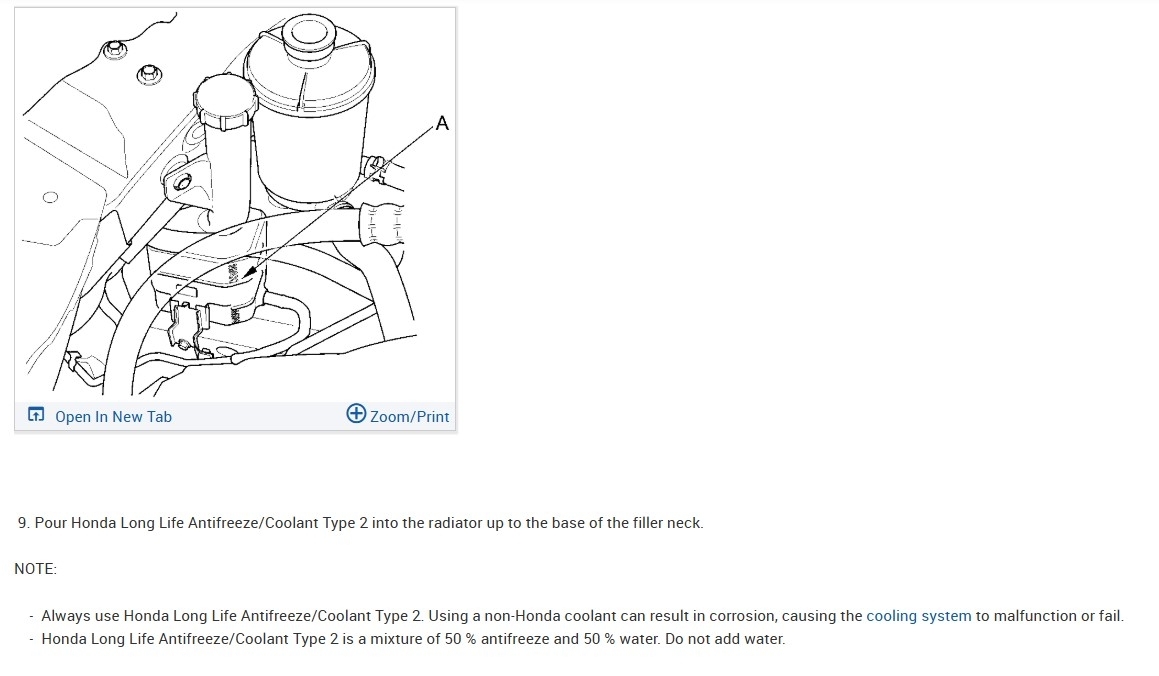Select the Zoom/Print text link
The height and width of the screenshot is (676, 1159).
pos(409,417)
